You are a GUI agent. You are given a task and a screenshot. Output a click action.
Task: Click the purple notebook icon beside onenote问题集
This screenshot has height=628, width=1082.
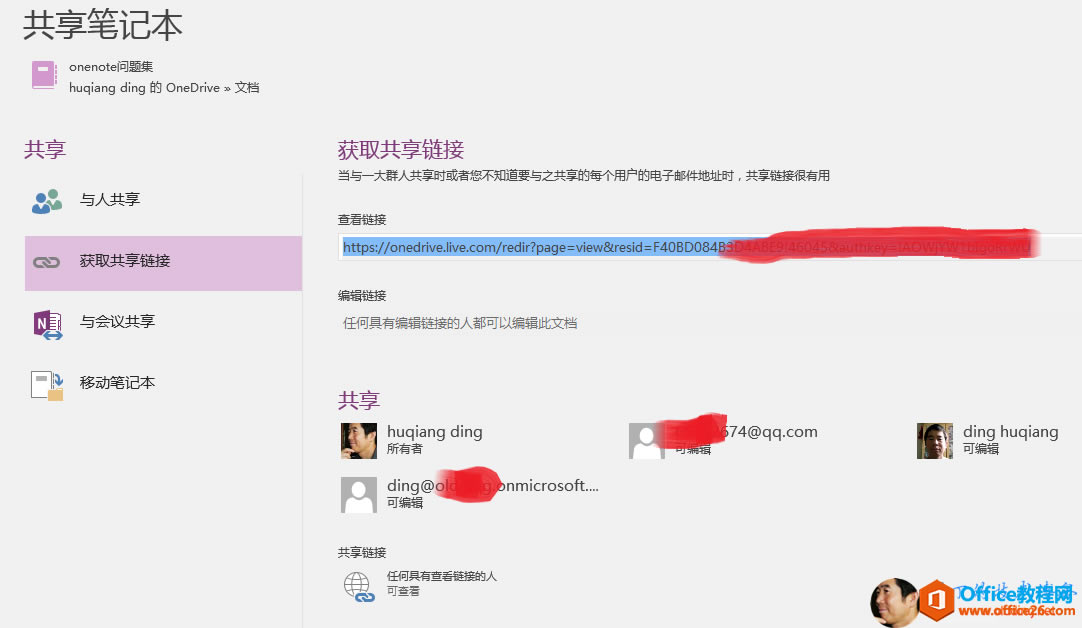(42, 75)
